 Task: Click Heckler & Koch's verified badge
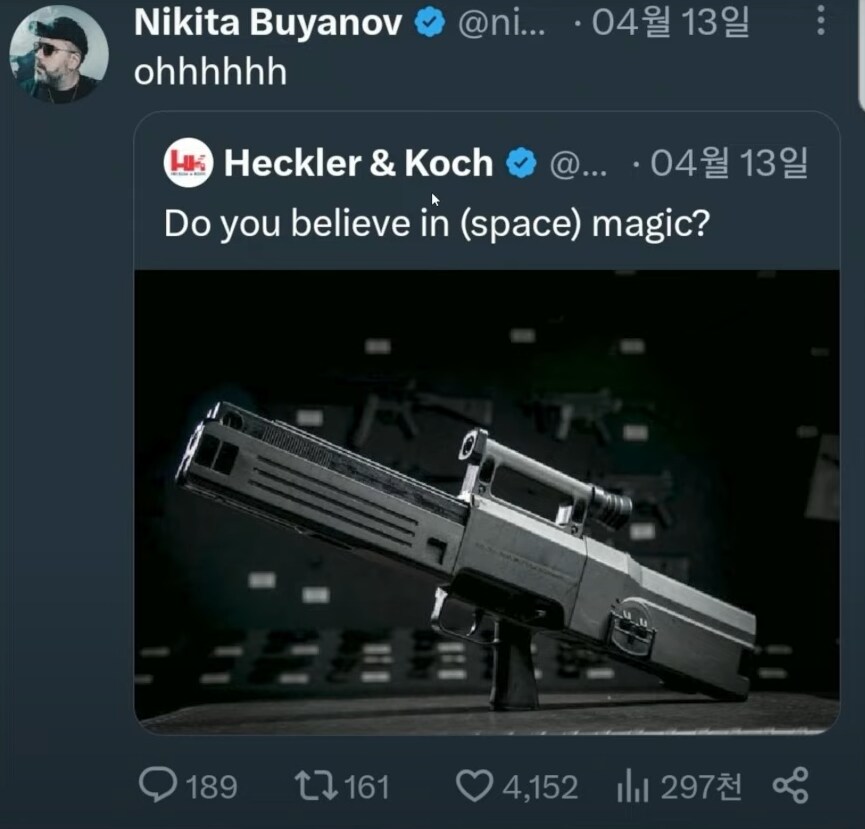click(x=521, y=163)
